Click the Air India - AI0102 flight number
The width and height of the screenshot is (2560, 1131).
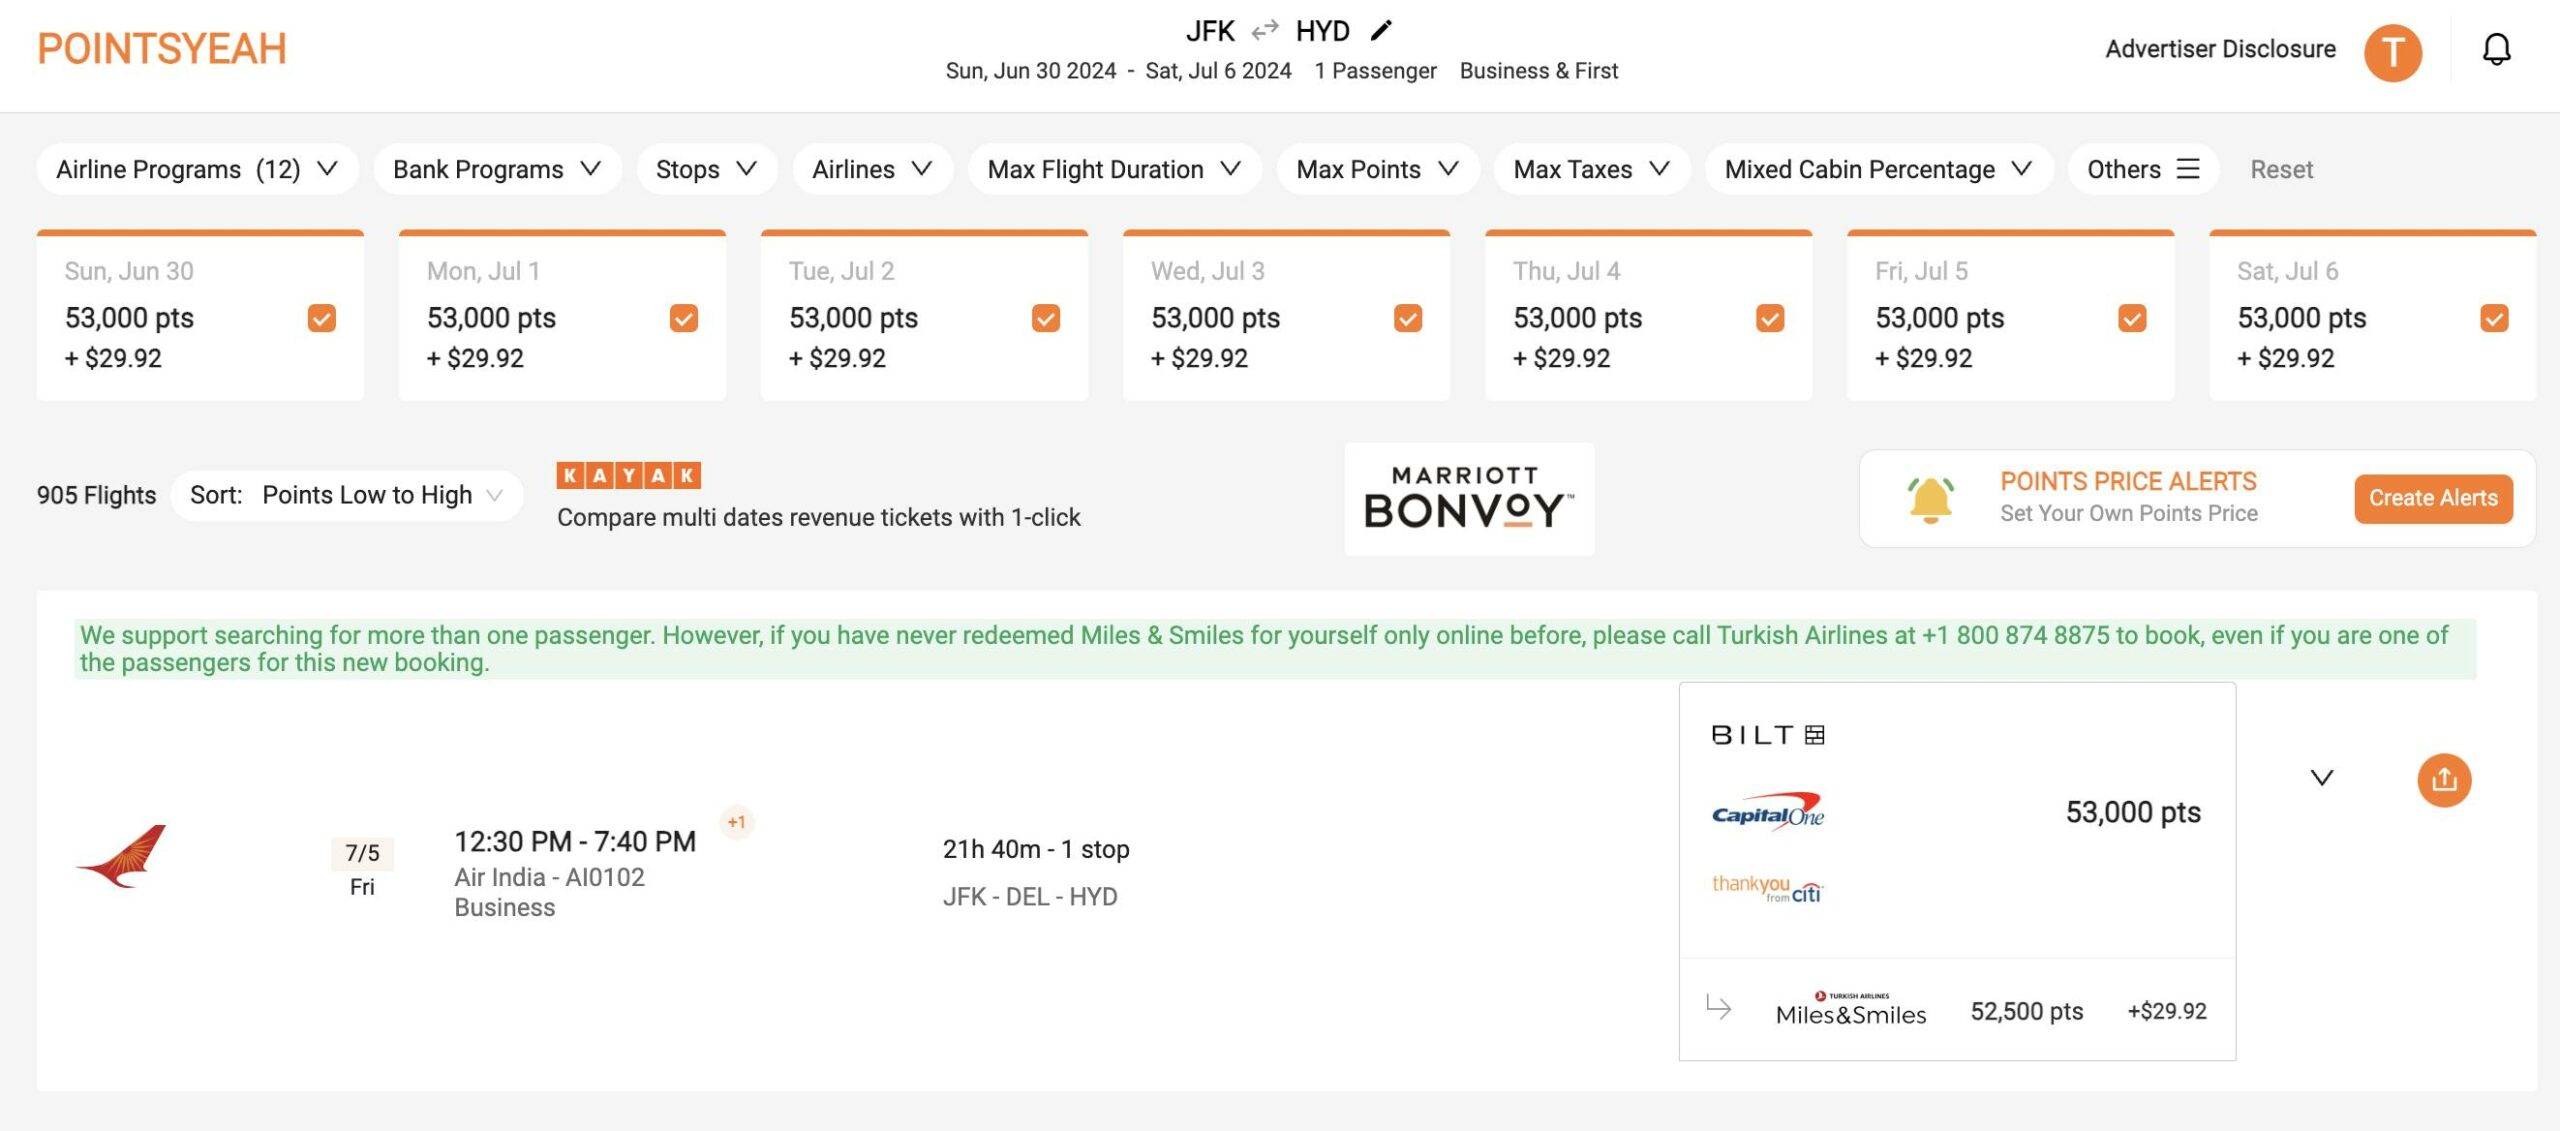(x=549, y=877)
